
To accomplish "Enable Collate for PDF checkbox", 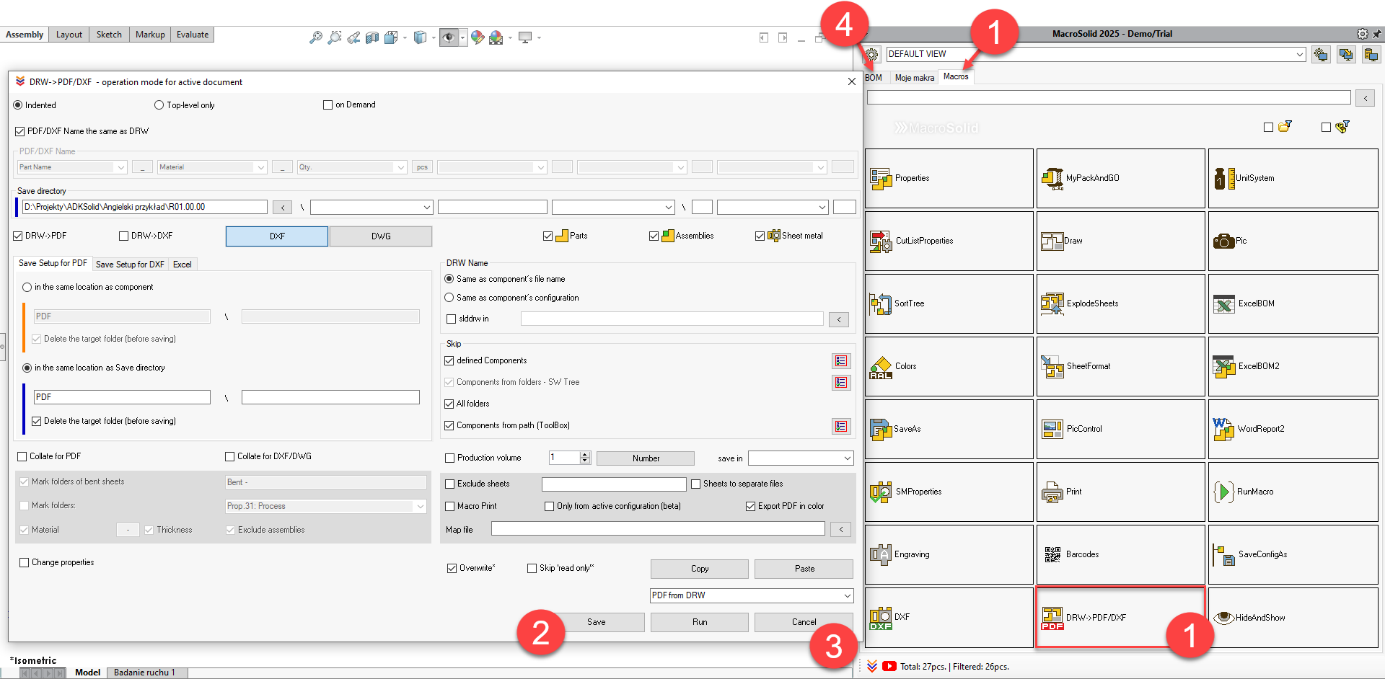I will pyautogui.click(x=22, y=456).
